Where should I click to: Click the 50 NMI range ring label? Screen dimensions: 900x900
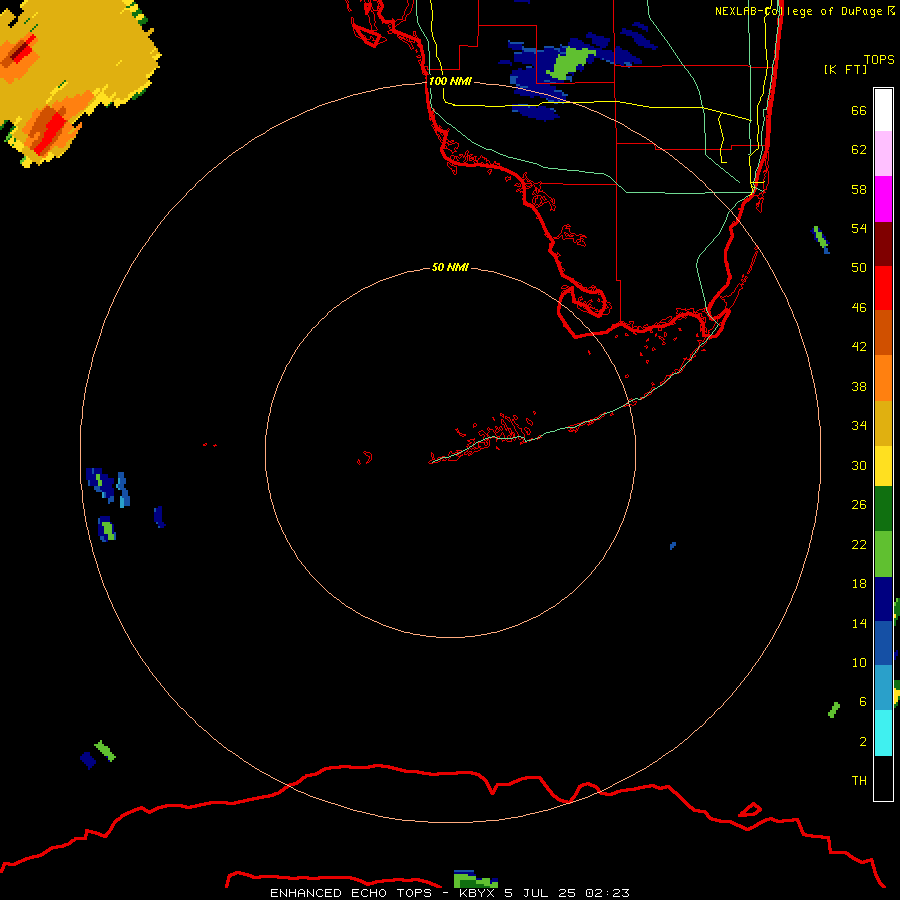(450, 267)
